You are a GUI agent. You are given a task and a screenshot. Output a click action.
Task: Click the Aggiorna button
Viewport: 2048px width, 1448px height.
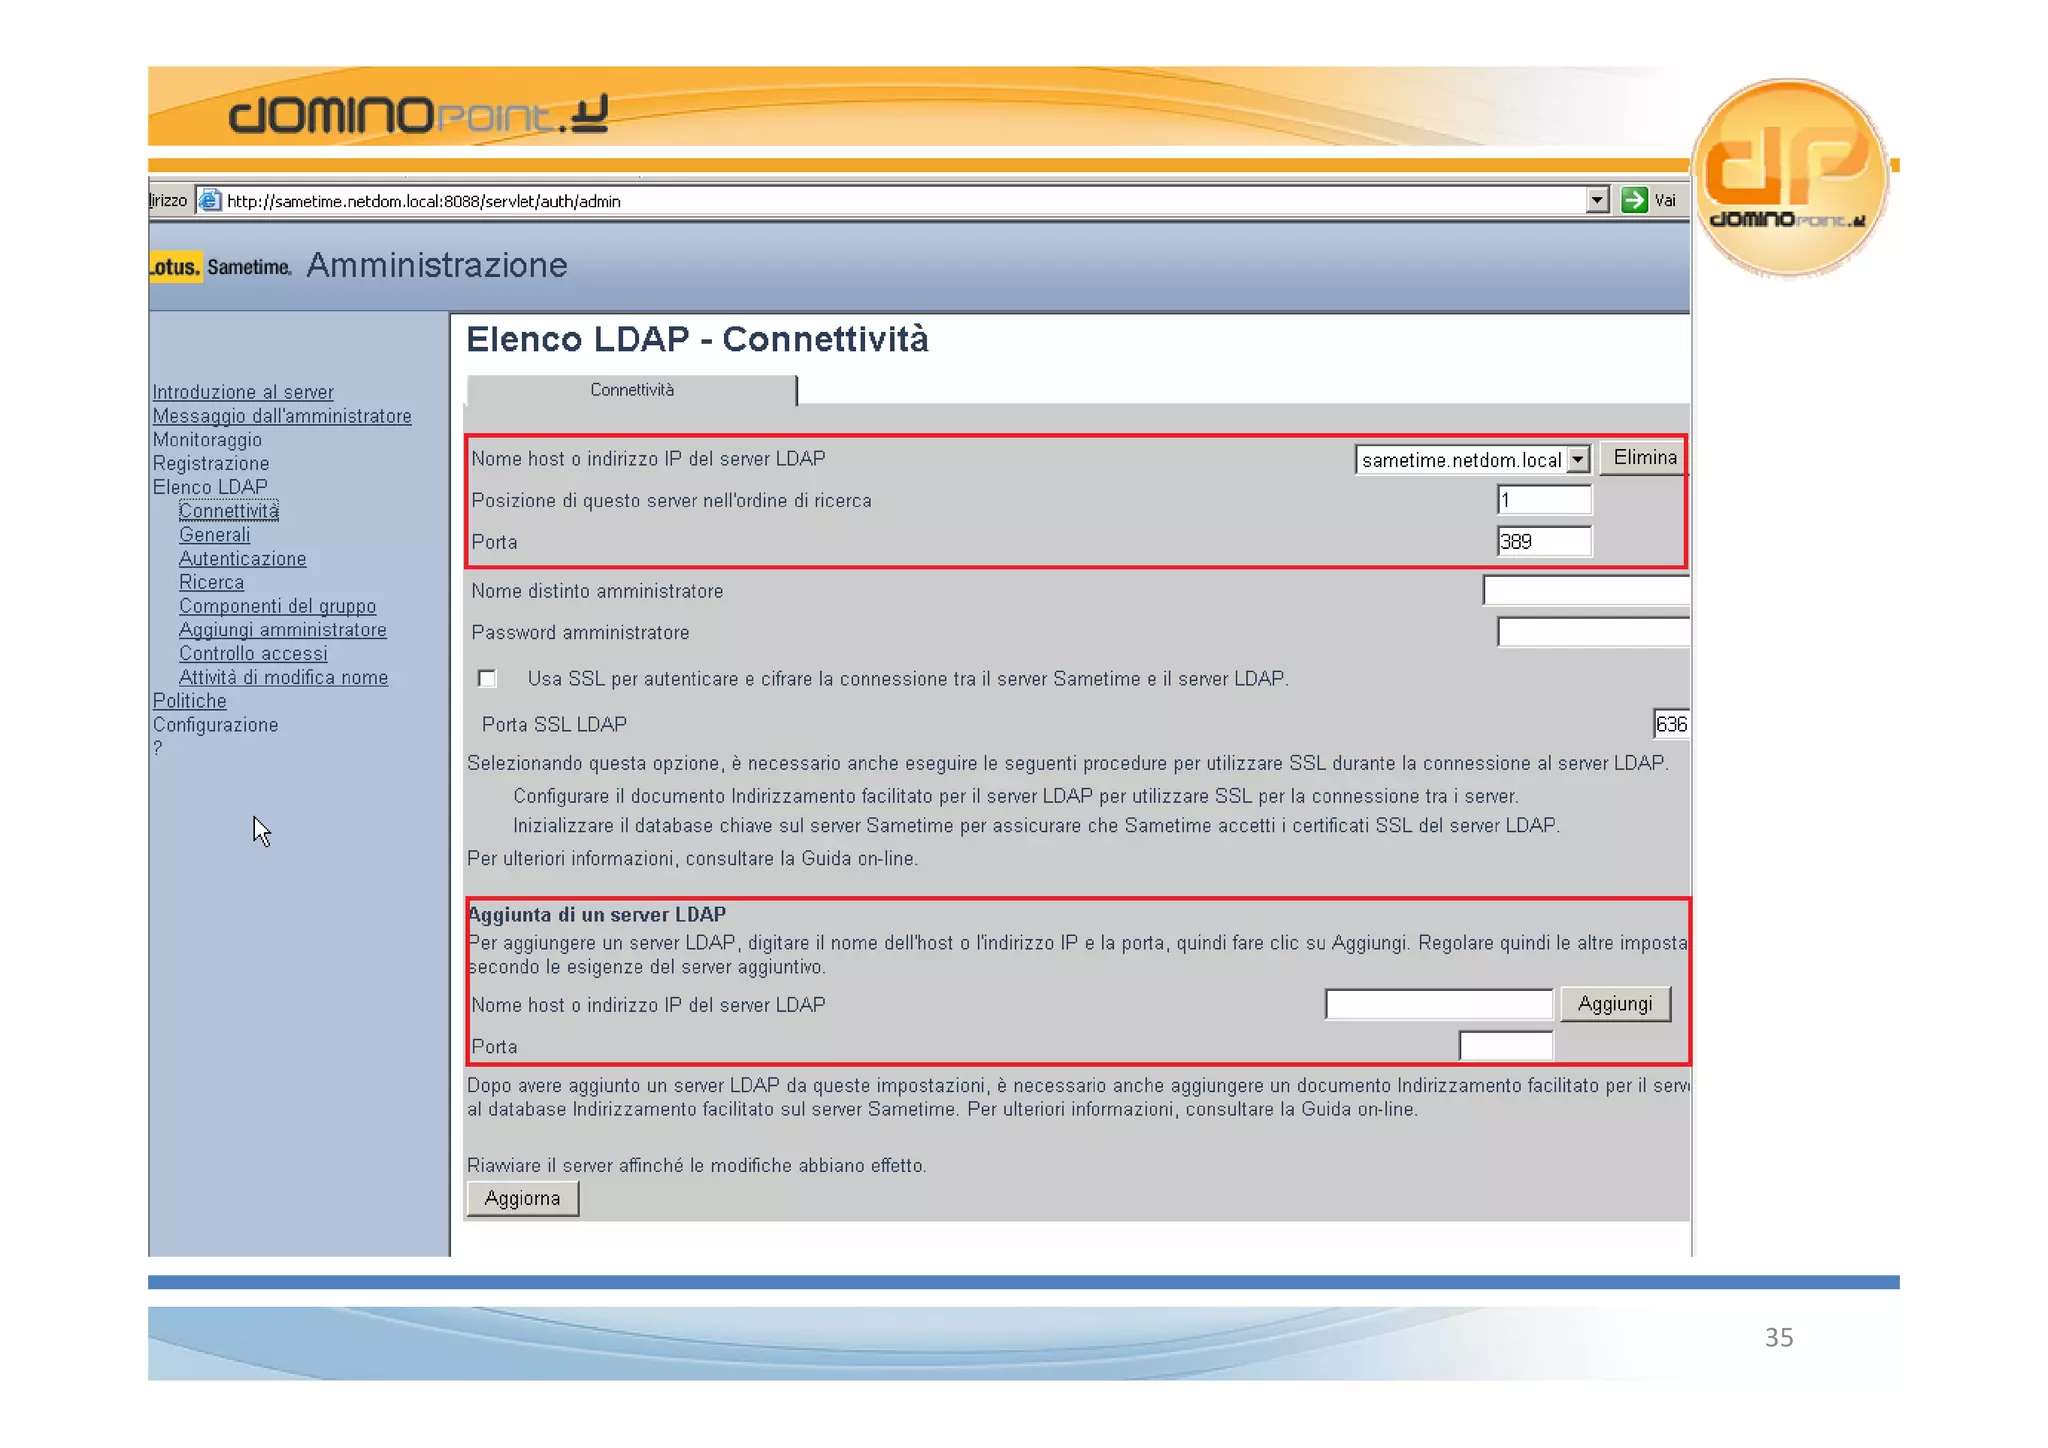tap(522, 1198)
